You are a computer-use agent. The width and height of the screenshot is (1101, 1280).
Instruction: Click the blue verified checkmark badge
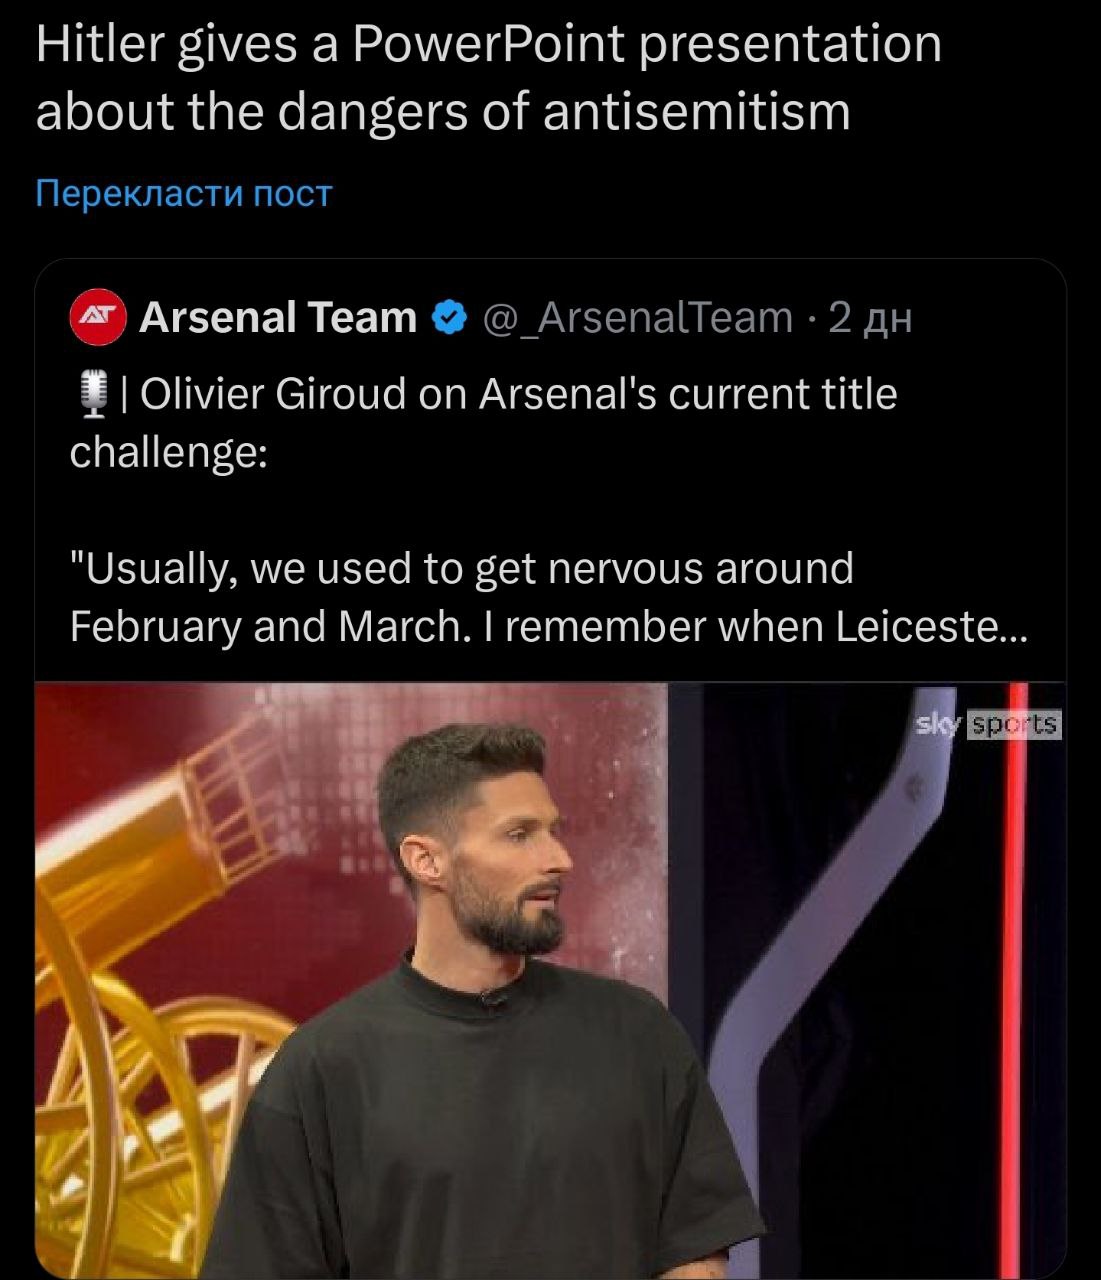449,318
